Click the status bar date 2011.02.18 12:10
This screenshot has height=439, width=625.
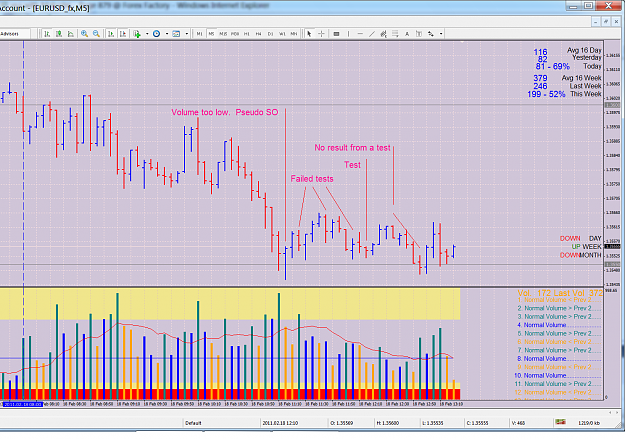(280, 423)
